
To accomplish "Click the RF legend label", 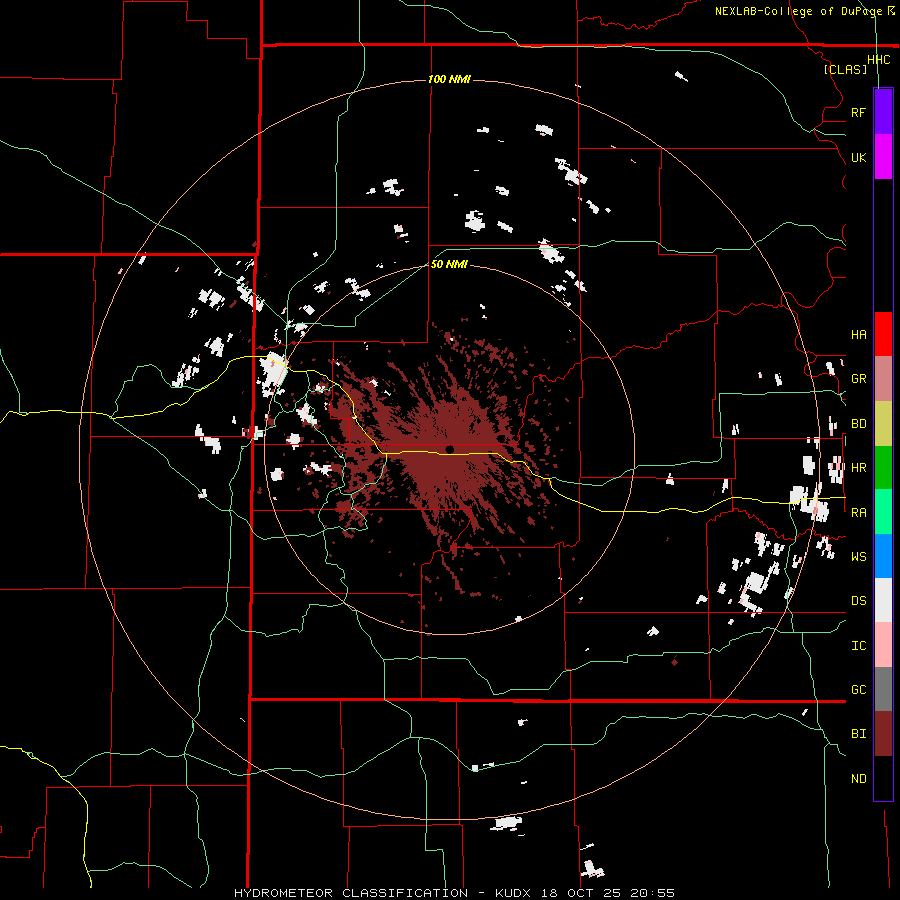I will tap(858, 112).
